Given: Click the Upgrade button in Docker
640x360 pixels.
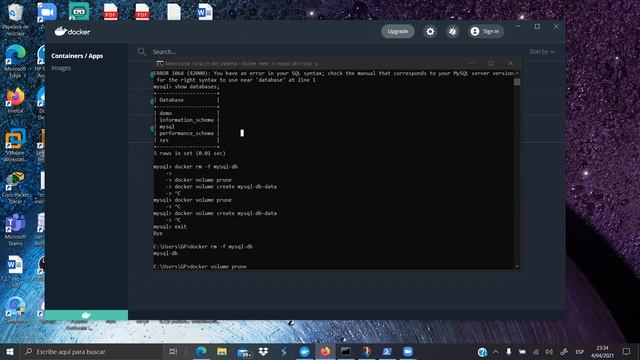Looking at the screenshot, I should tap(398, 31).
